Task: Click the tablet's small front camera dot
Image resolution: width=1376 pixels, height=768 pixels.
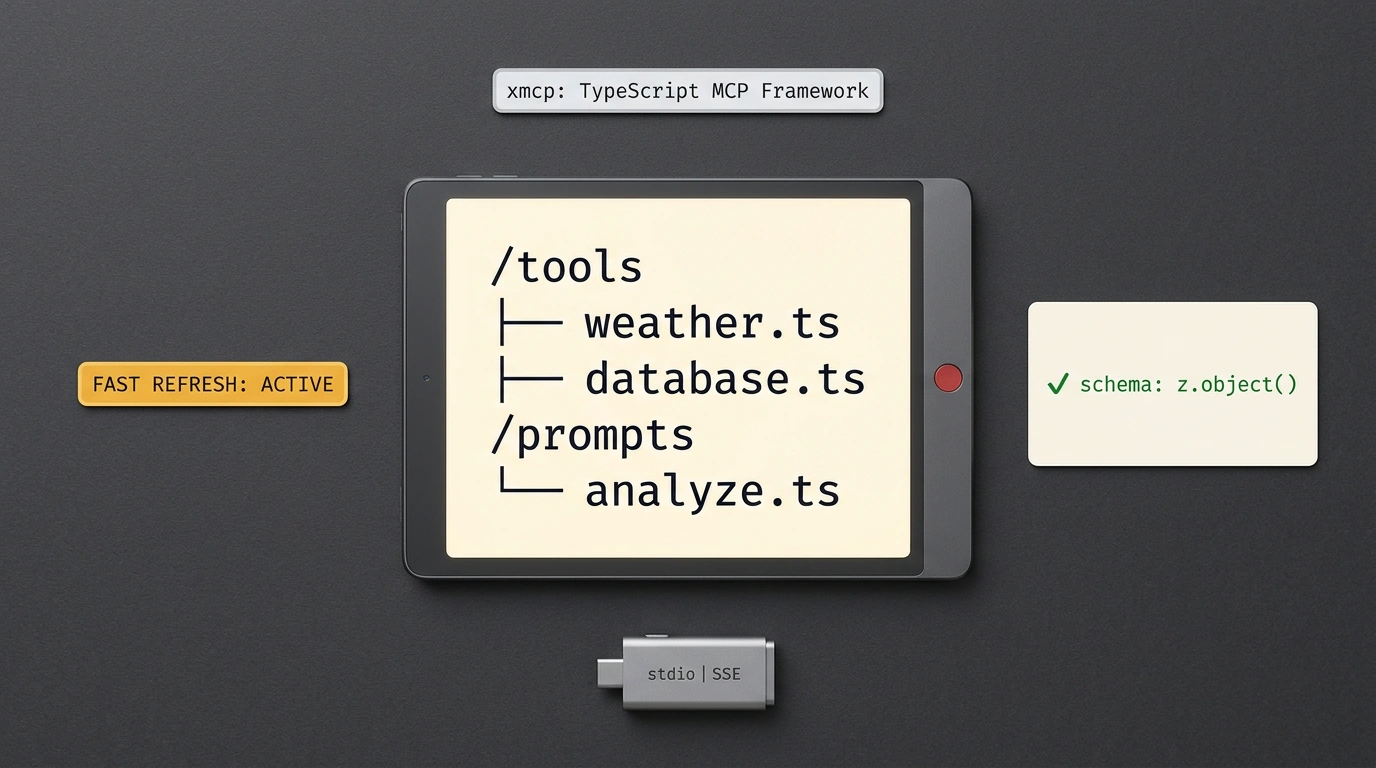Action: [427, 378]
